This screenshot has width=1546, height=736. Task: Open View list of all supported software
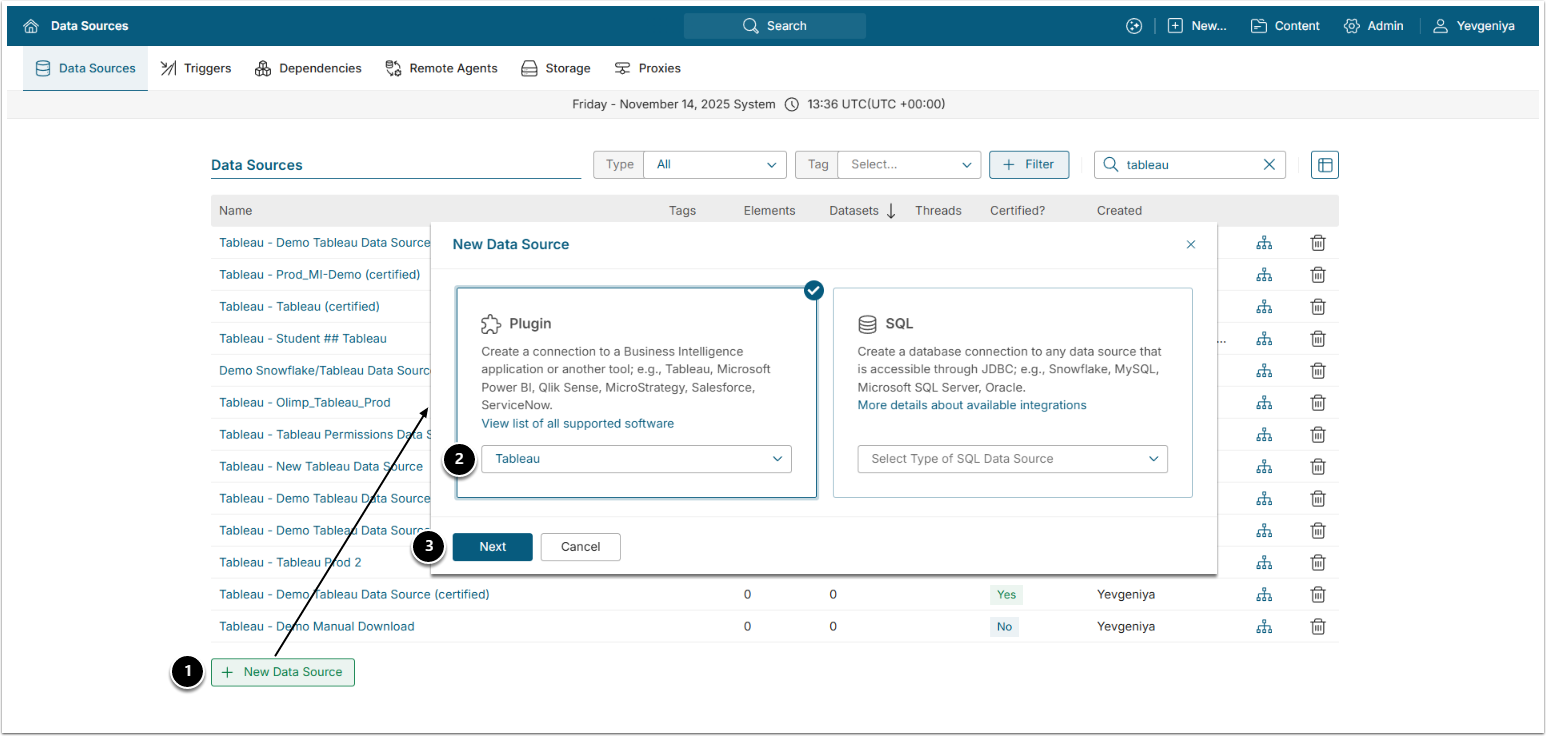(577, 424)
